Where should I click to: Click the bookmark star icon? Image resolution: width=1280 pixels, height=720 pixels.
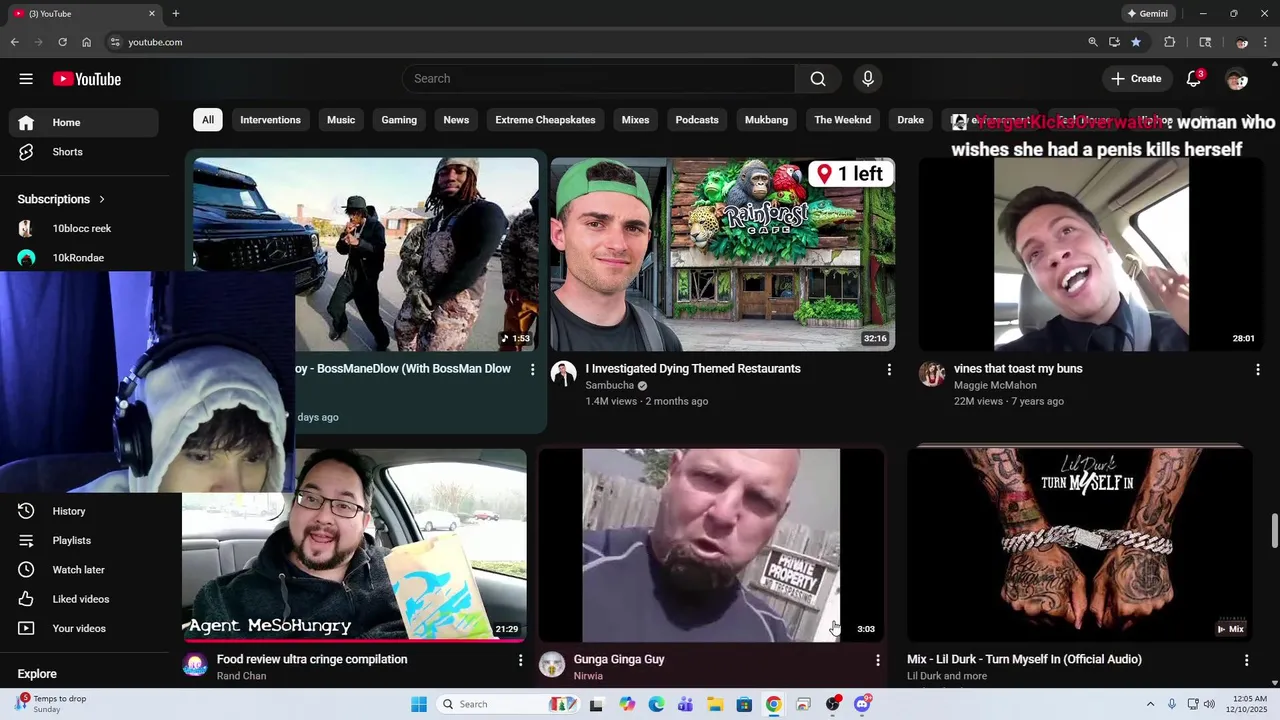coord(1136,42)
